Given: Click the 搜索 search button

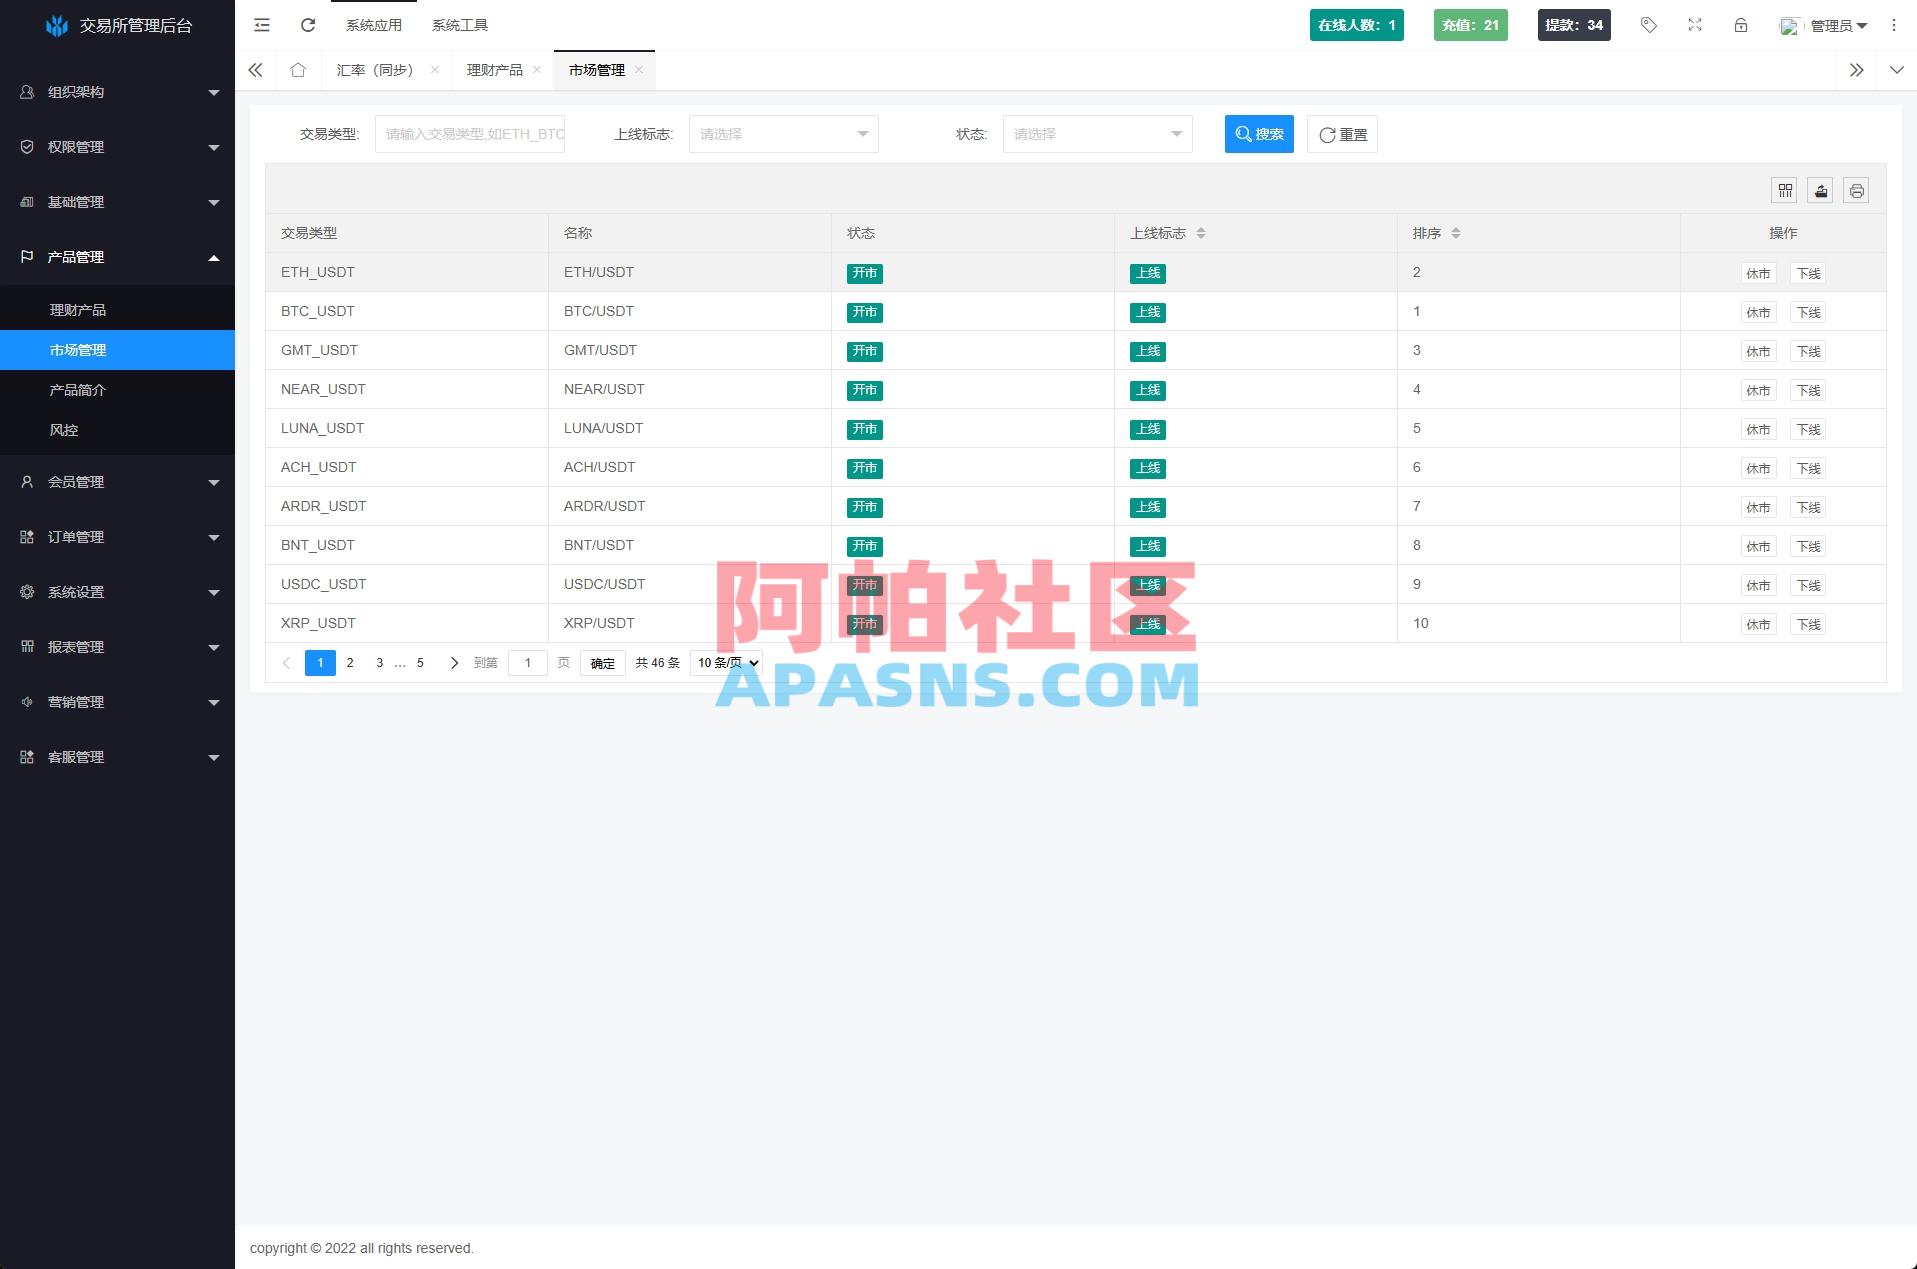Looking at the screenshot, I should [x=1258, y=133].
